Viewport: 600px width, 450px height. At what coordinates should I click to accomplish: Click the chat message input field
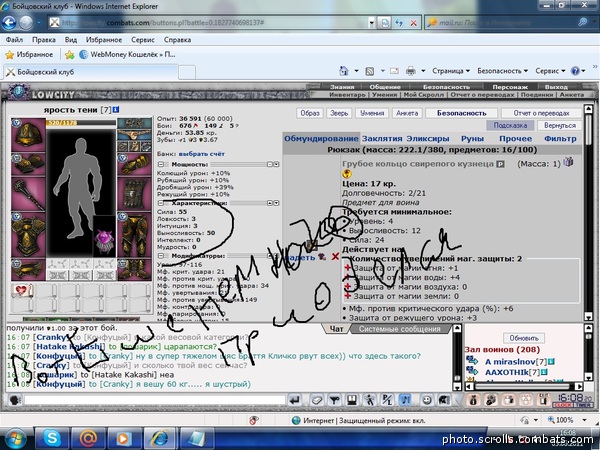pyautogui.click(x=155, y=400)
